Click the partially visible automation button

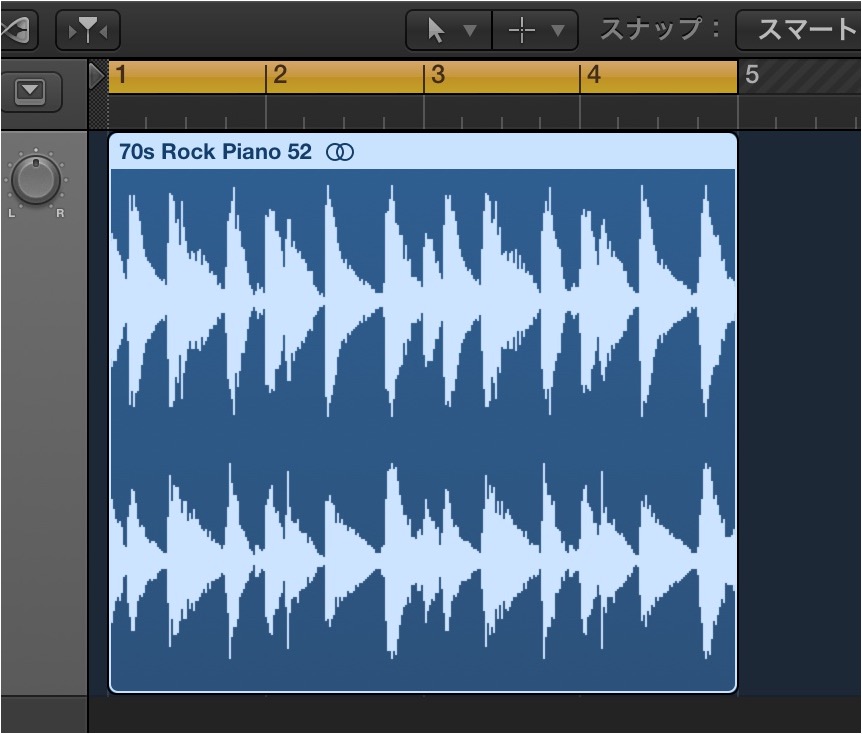click(18, 30)
